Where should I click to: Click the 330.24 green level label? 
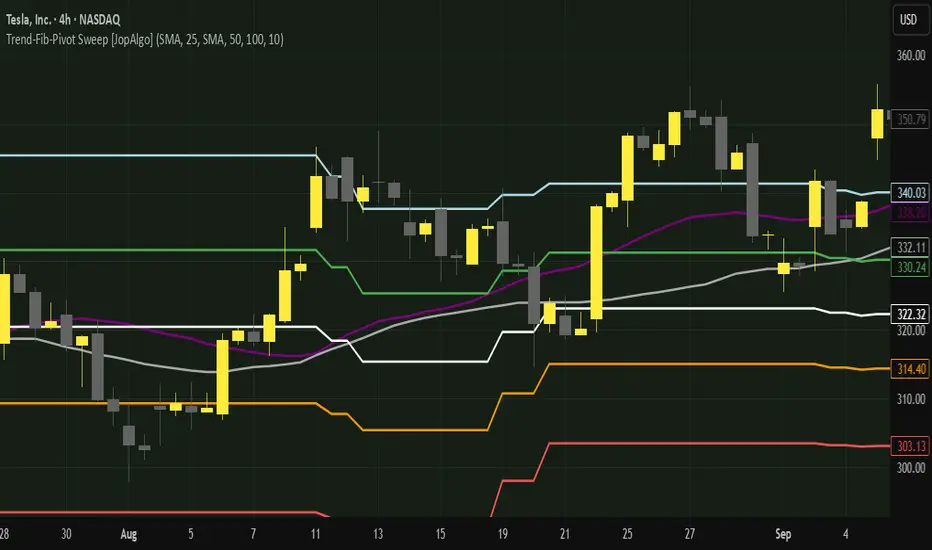pyautogui.click(x=911, y=268)
